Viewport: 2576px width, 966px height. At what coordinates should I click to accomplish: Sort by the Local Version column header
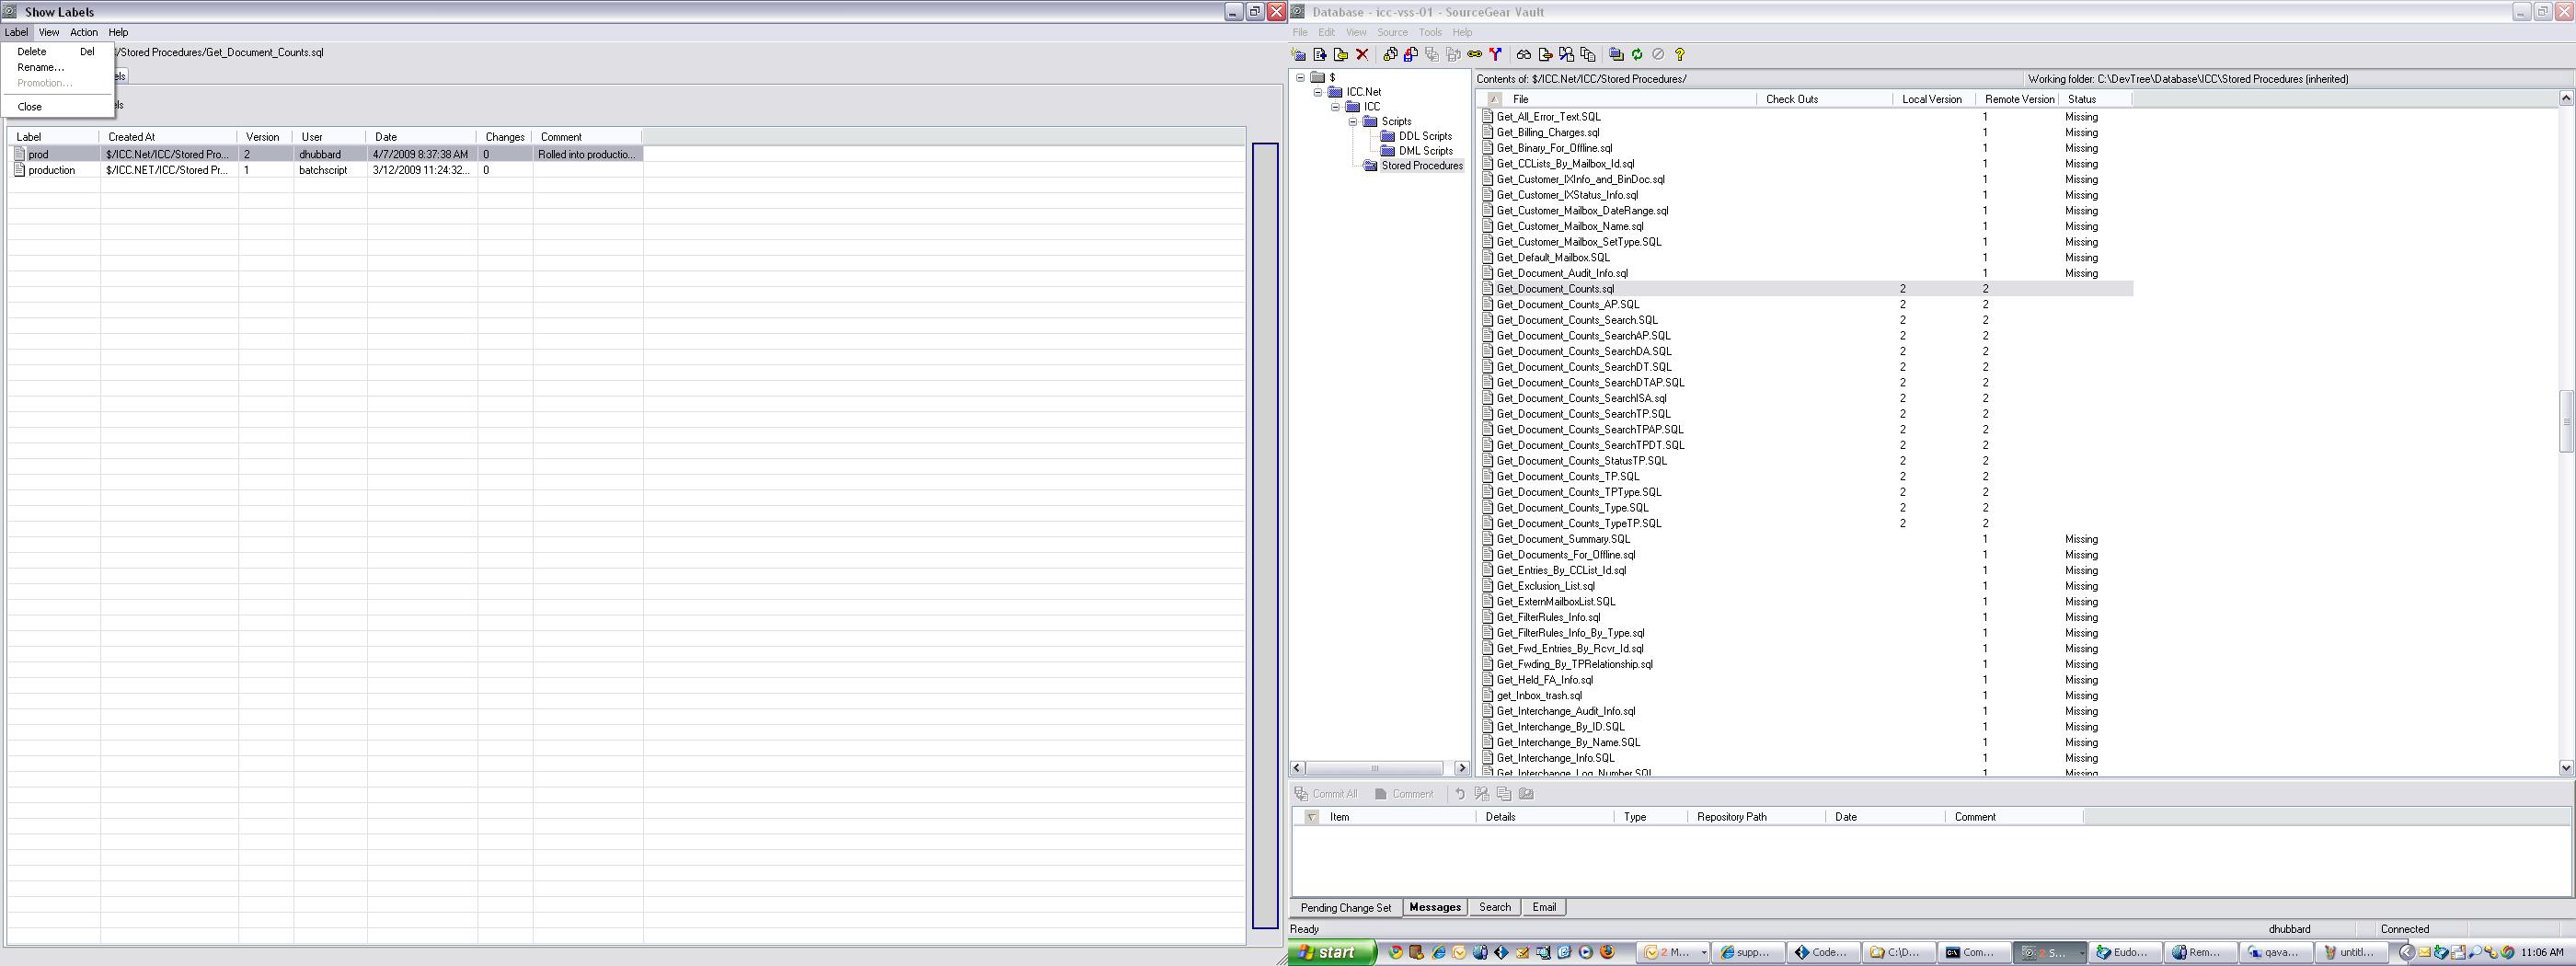click(x=1932, y=99)
